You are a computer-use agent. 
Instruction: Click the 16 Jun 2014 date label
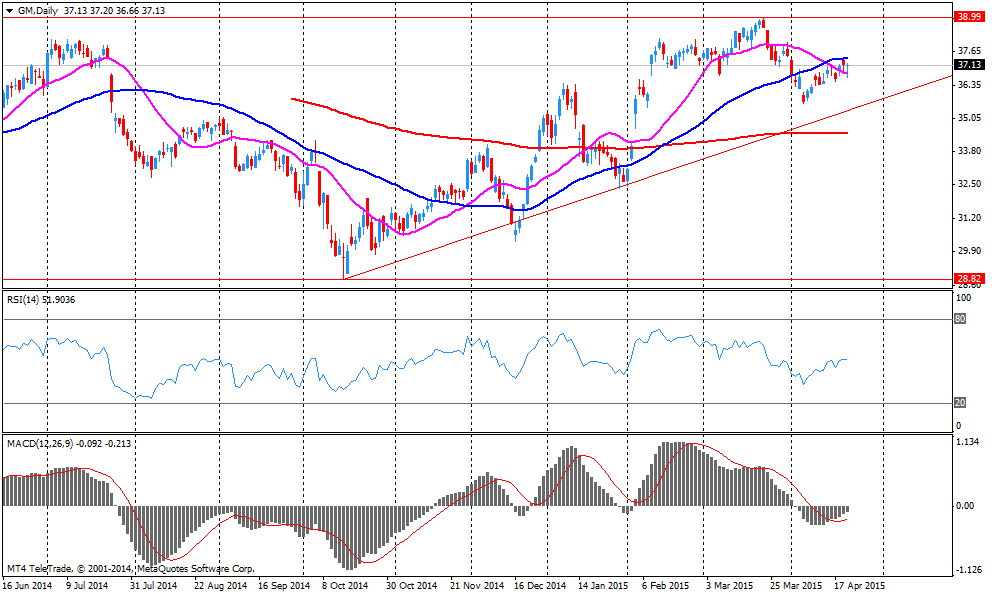[x=27, y=586]
